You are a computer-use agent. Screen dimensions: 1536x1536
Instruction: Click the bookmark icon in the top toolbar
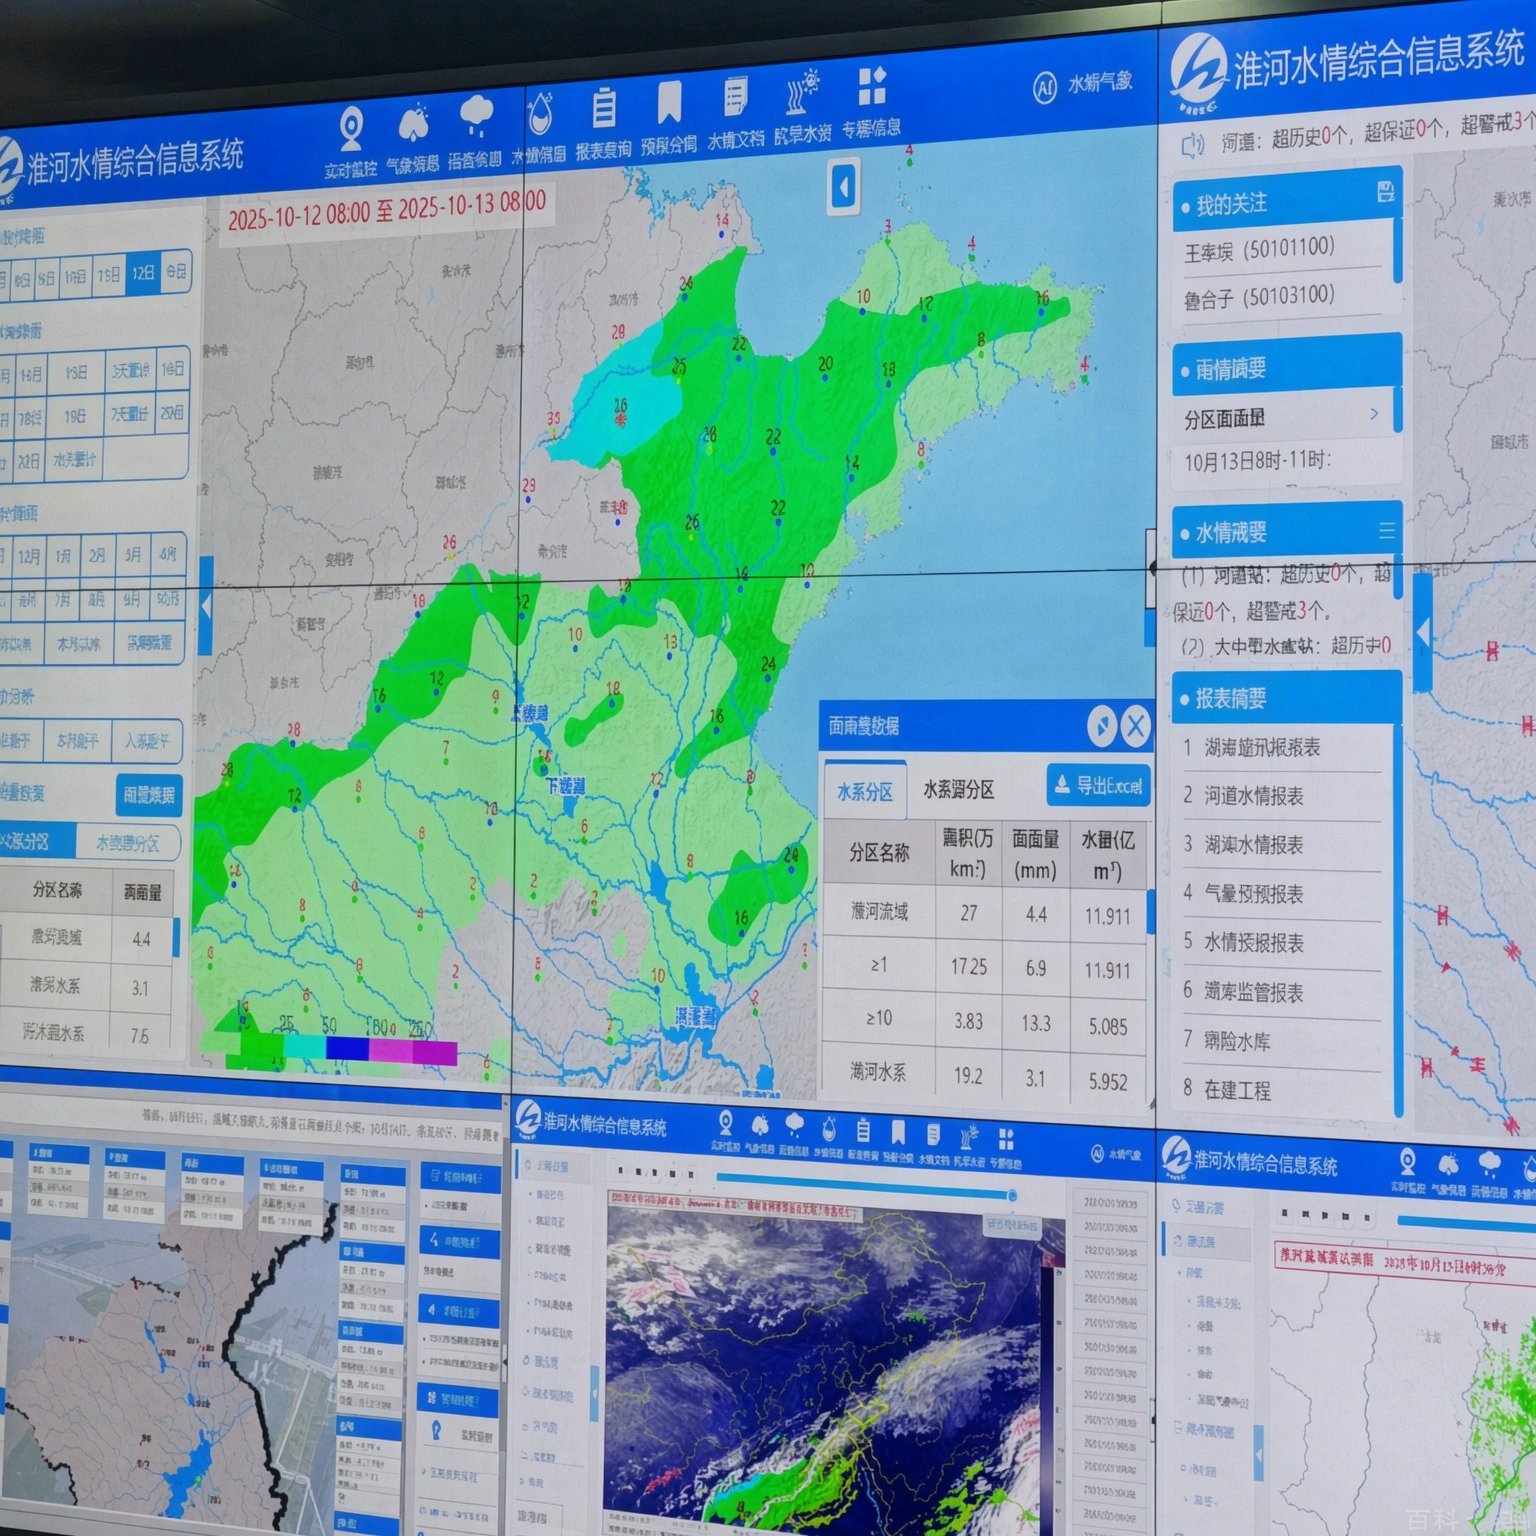point(669,102)
